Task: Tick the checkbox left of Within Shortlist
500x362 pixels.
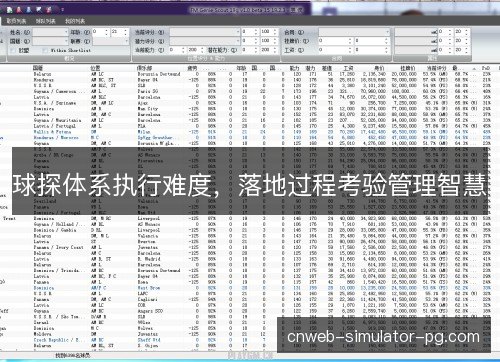Action: [x=13, y=51]
